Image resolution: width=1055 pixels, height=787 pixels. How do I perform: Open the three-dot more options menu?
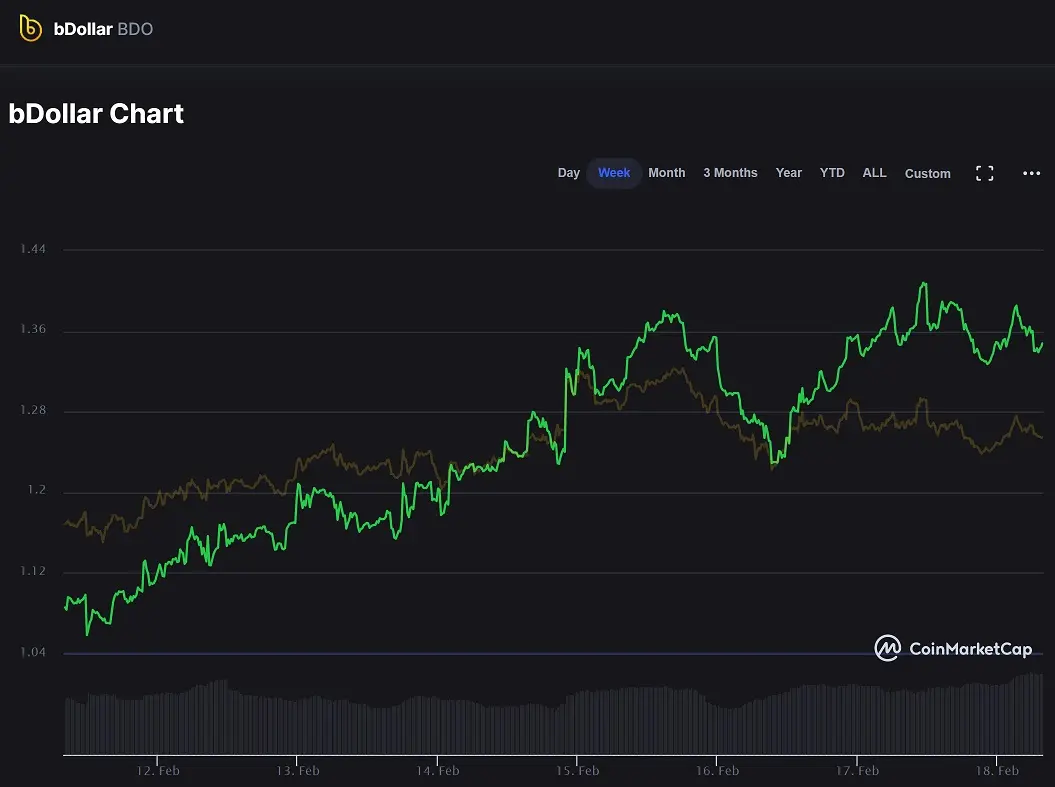(1031, 174)
